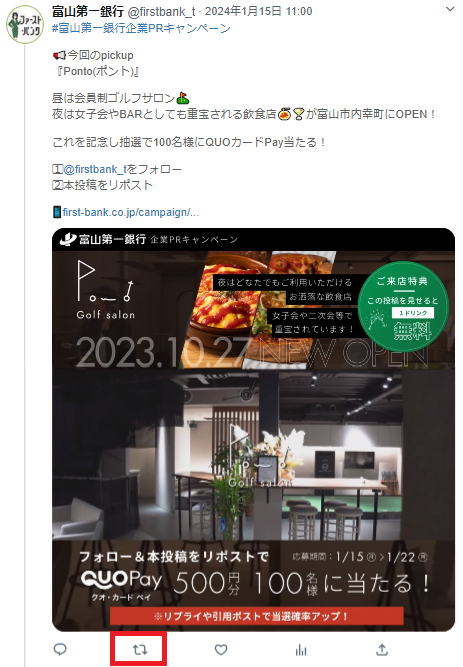
Task: Click the QUO Pay logo in banner
Action: pos(122,584)
